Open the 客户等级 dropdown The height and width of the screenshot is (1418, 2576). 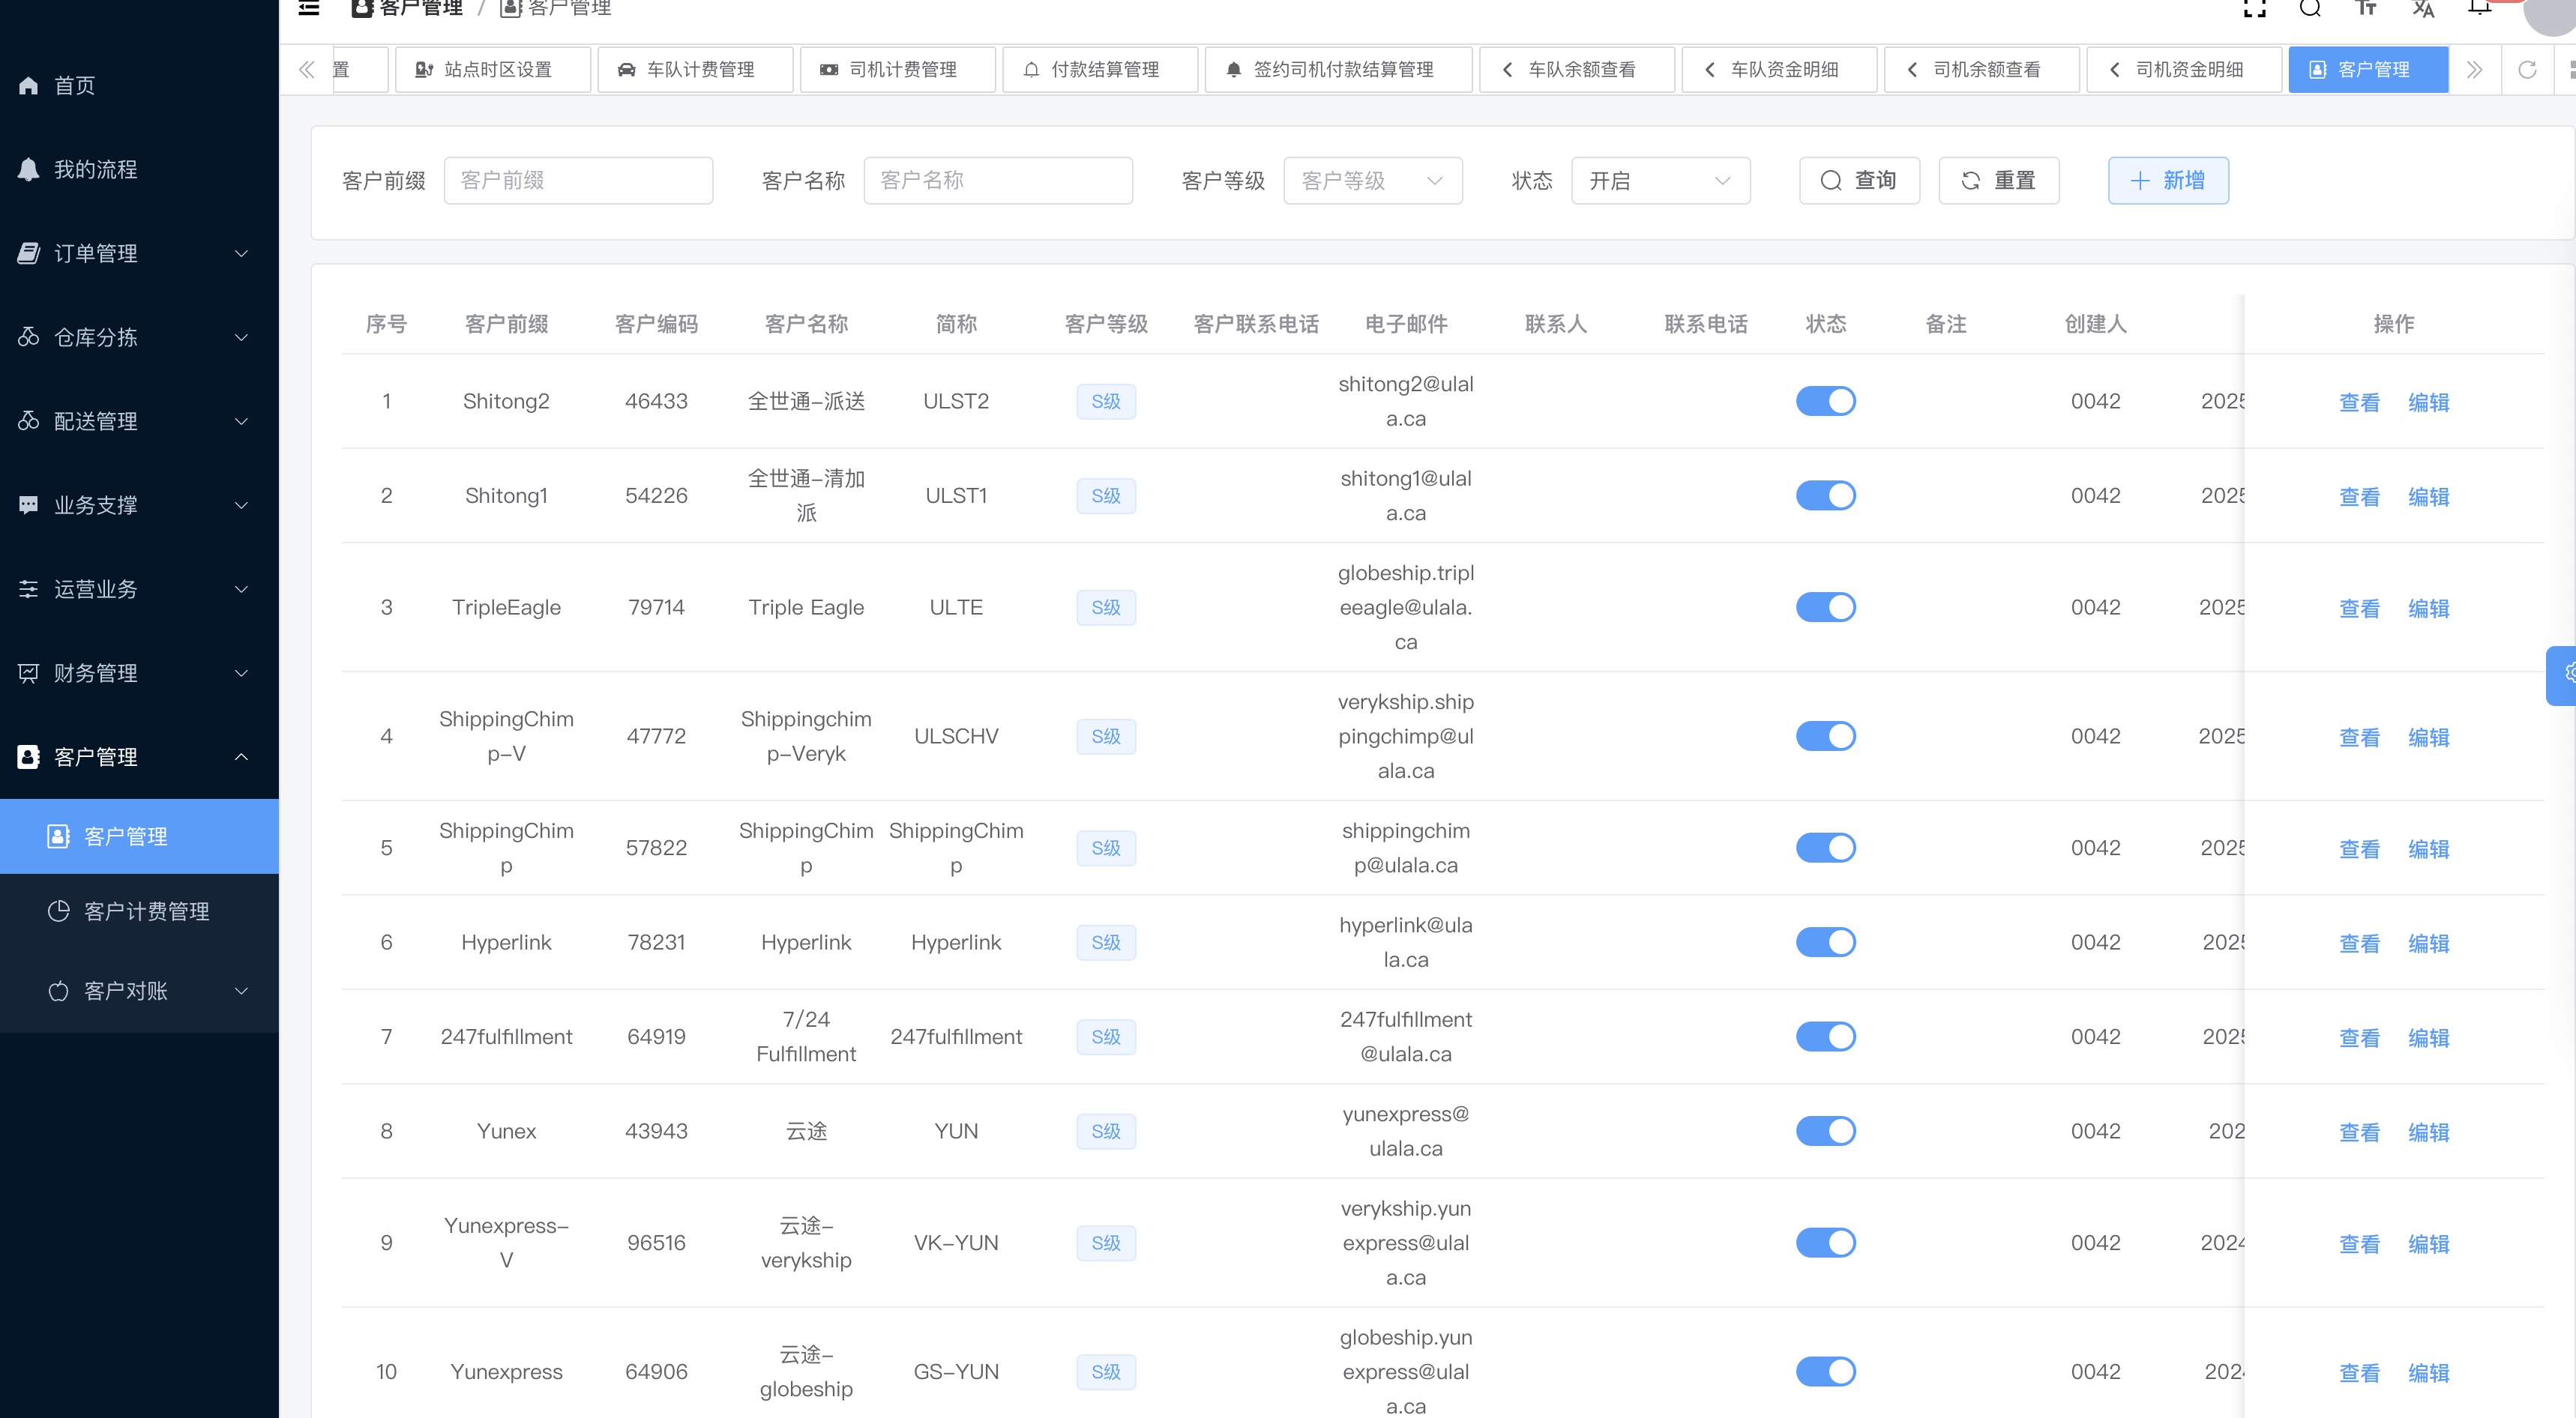(x=1372, y=181)
